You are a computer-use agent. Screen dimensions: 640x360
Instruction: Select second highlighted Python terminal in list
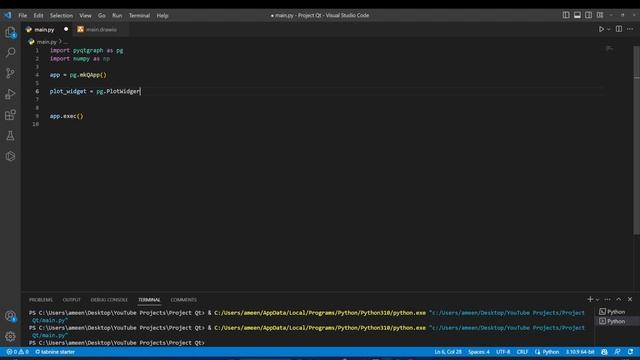click(x=616, y=321)
